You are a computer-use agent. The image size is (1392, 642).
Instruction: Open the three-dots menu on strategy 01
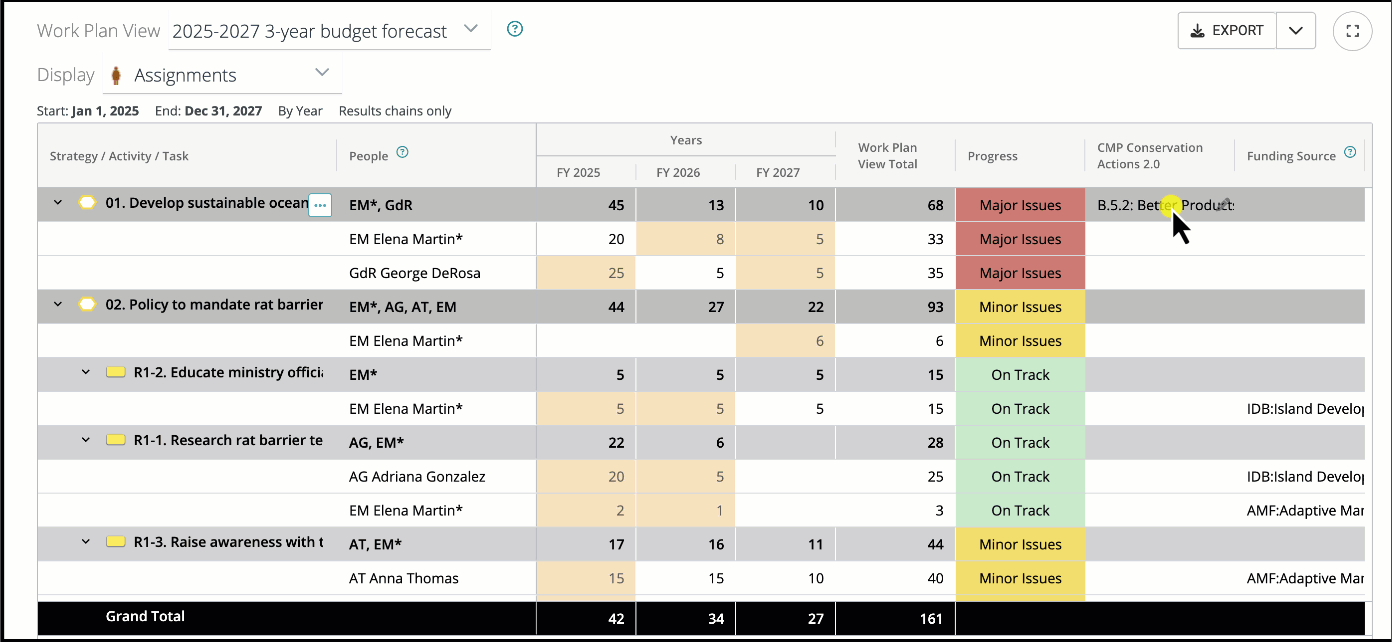coord(320,205)
